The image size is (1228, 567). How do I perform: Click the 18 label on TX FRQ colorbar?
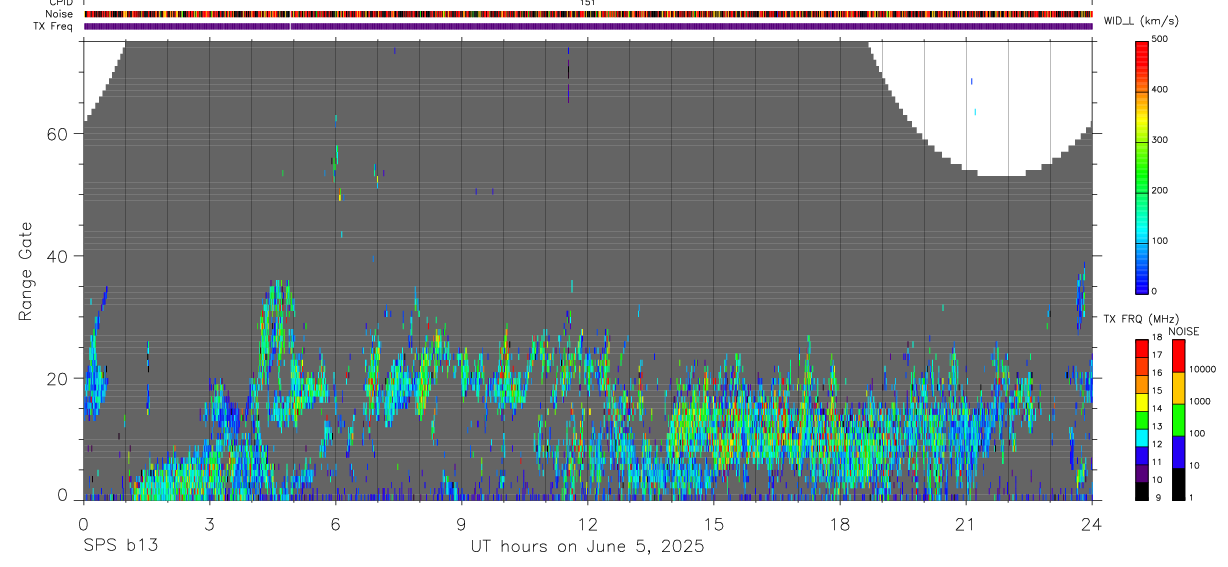coord(1159,339)
